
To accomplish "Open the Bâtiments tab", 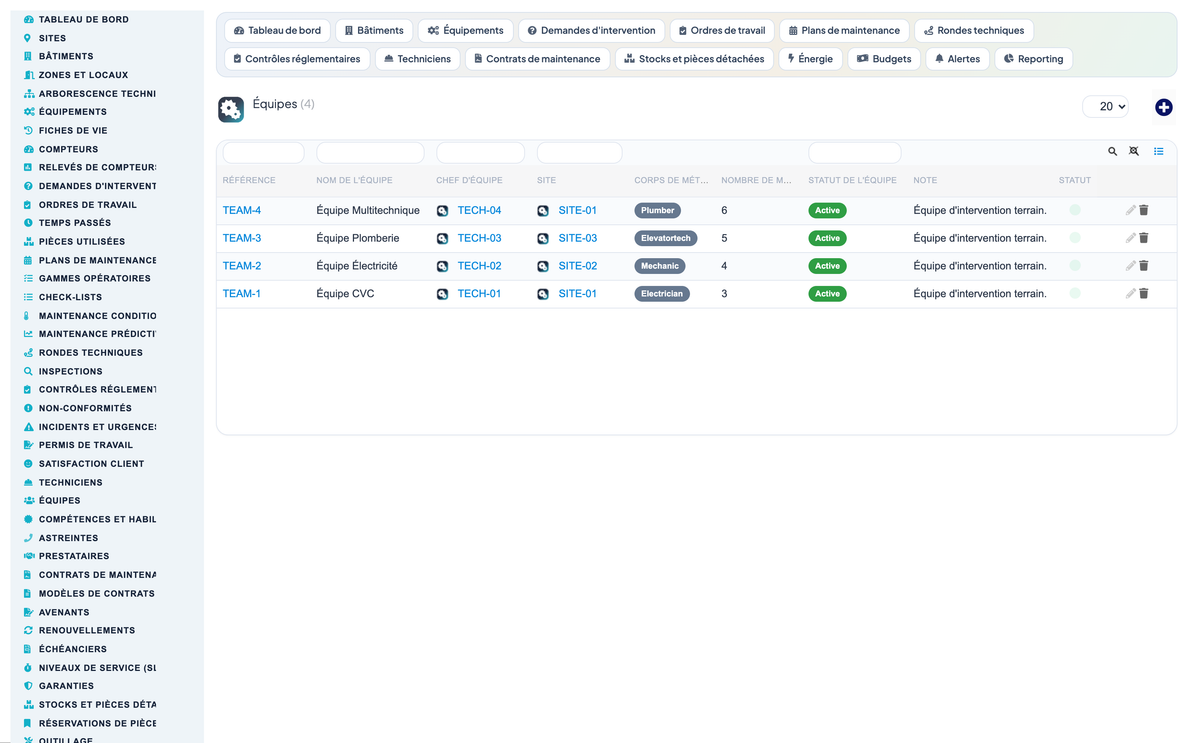I will tap(374, 31).
